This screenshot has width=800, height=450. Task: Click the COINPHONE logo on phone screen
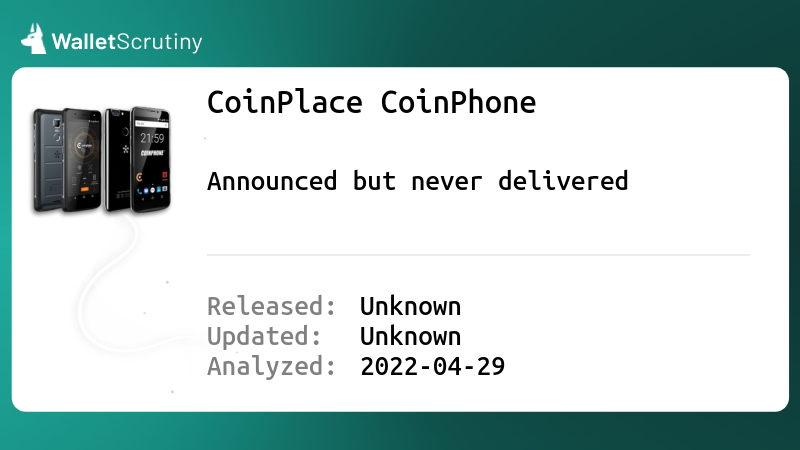tap(152, 153)
